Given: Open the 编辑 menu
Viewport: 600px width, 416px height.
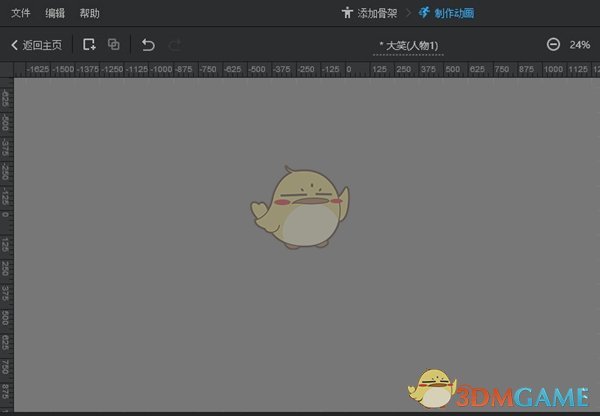Looking at the screenshot, I should tap(55, 13).
